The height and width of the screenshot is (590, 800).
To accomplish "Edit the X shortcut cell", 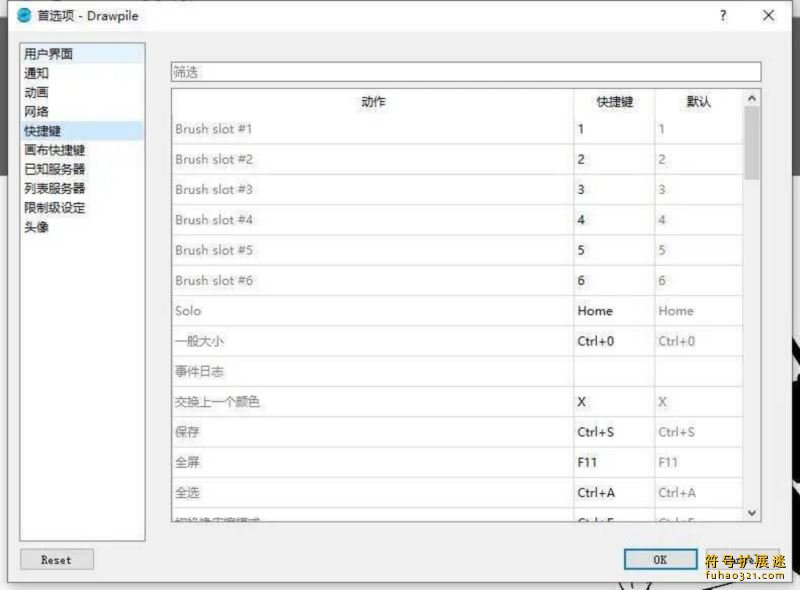I will click(x=614, y=402).
